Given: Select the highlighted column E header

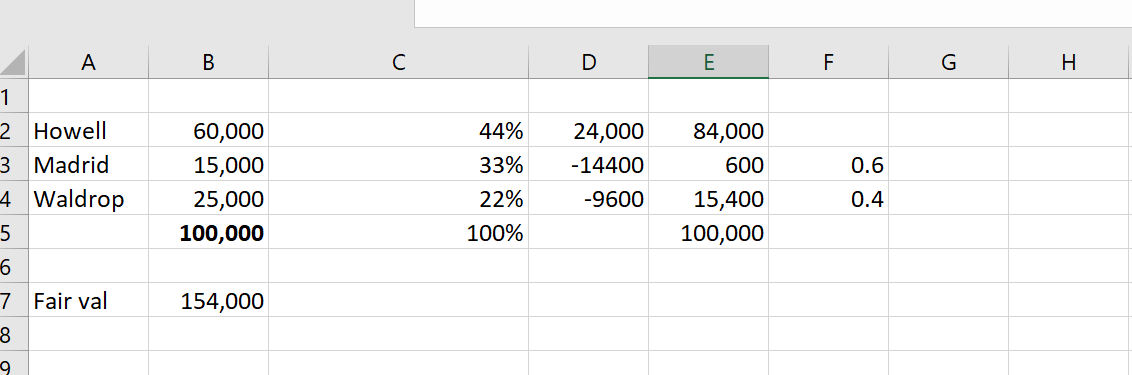Looking at the screenshot, I should pyautogui.click(x=708, y=62).
